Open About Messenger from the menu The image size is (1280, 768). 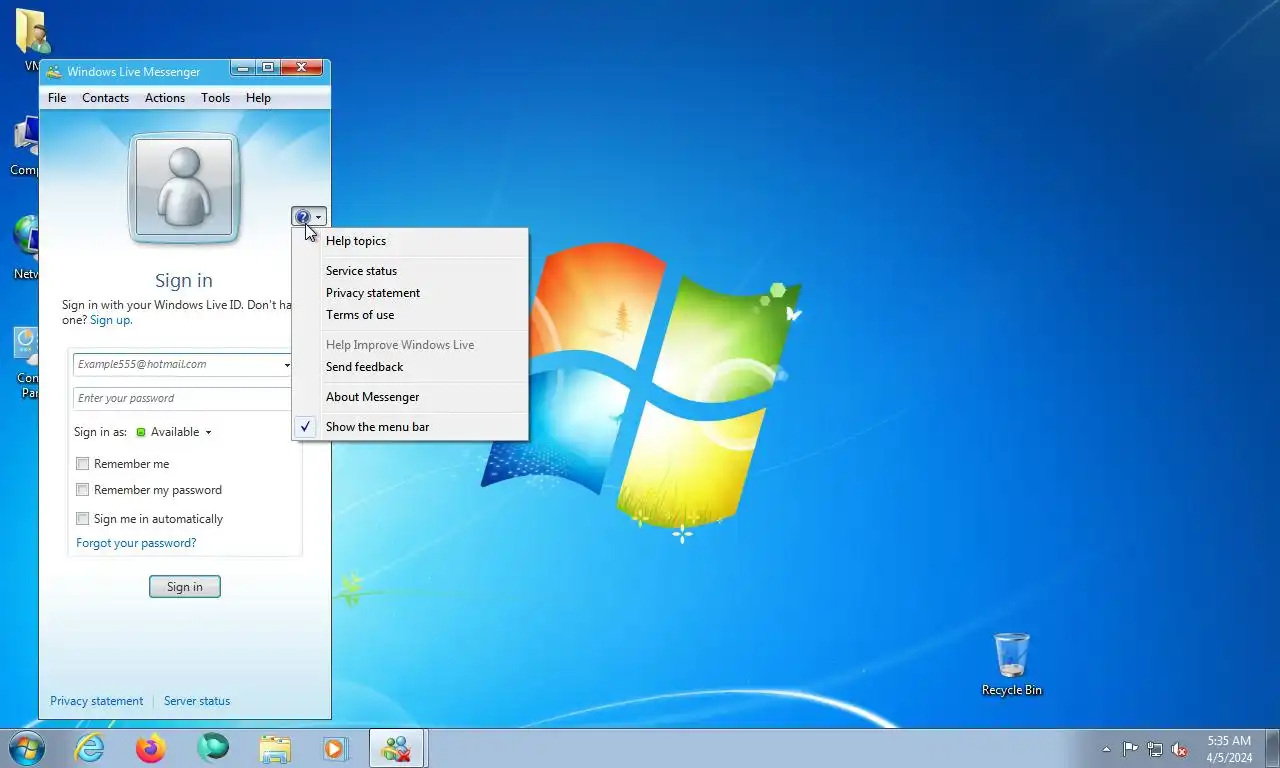pyautogui.click(x=410, y=397)
